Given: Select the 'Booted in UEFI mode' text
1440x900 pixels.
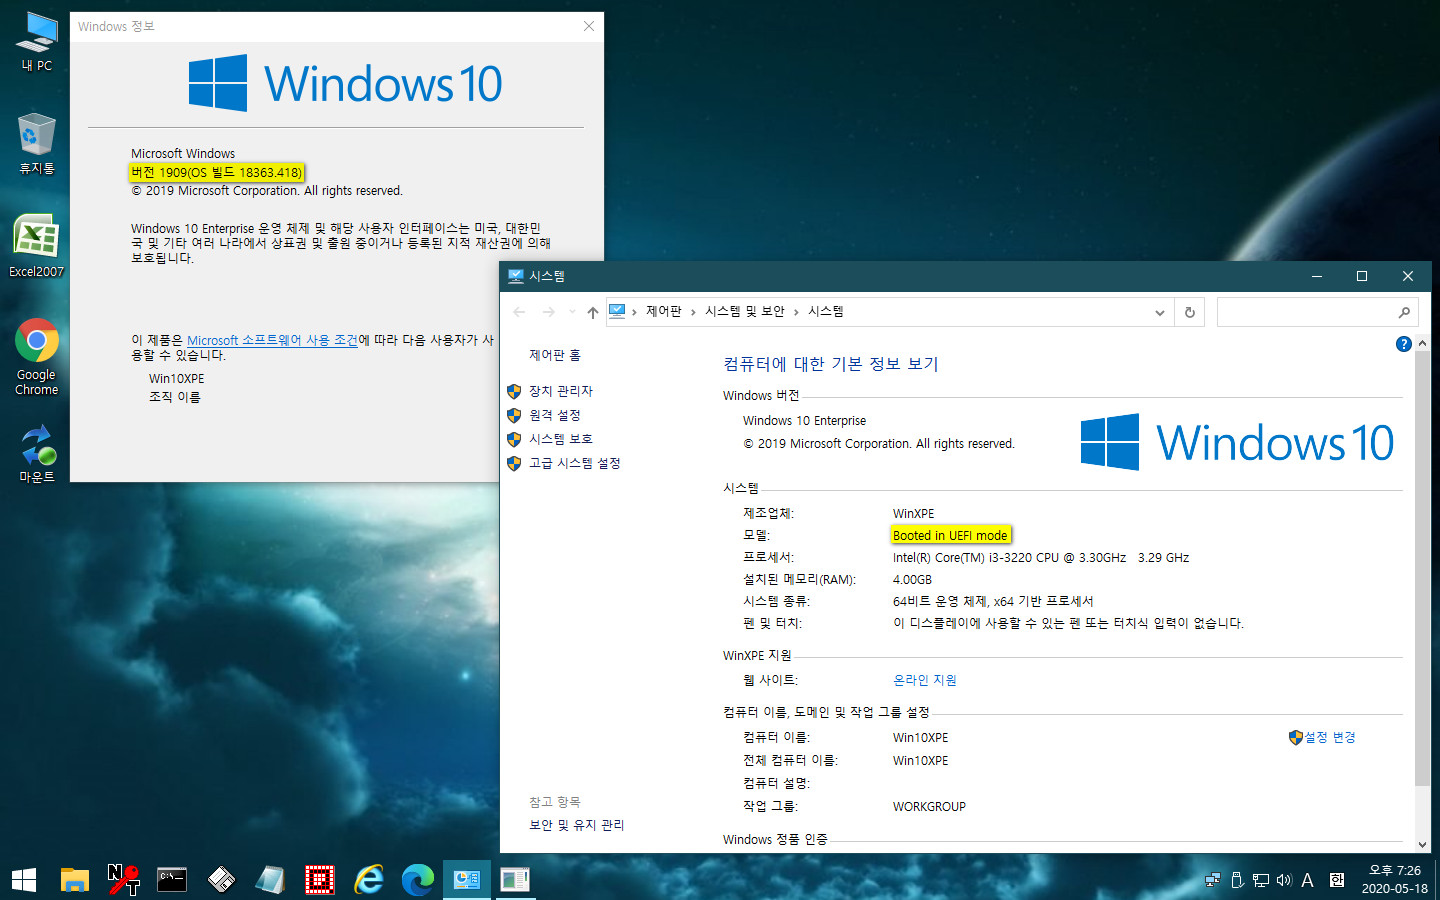Looking at the screenshot, I should 950,536.
